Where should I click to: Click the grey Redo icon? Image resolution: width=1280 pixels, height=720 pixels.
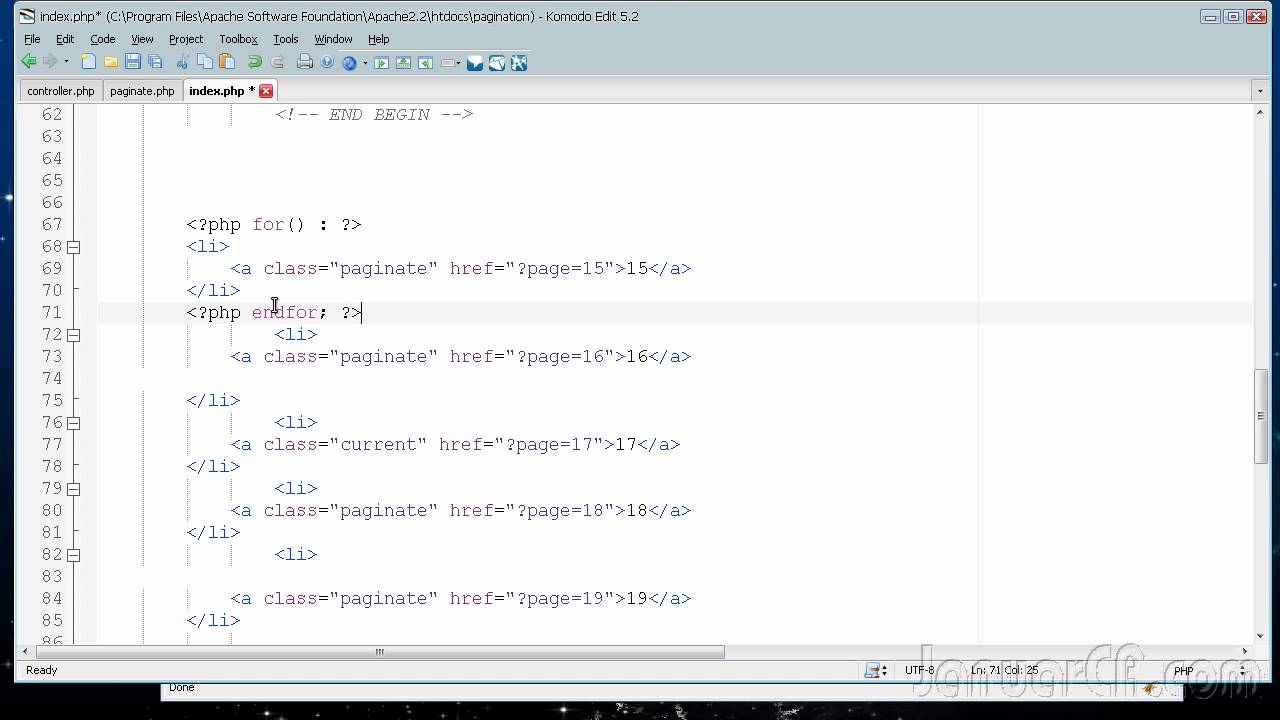[277, 62]
